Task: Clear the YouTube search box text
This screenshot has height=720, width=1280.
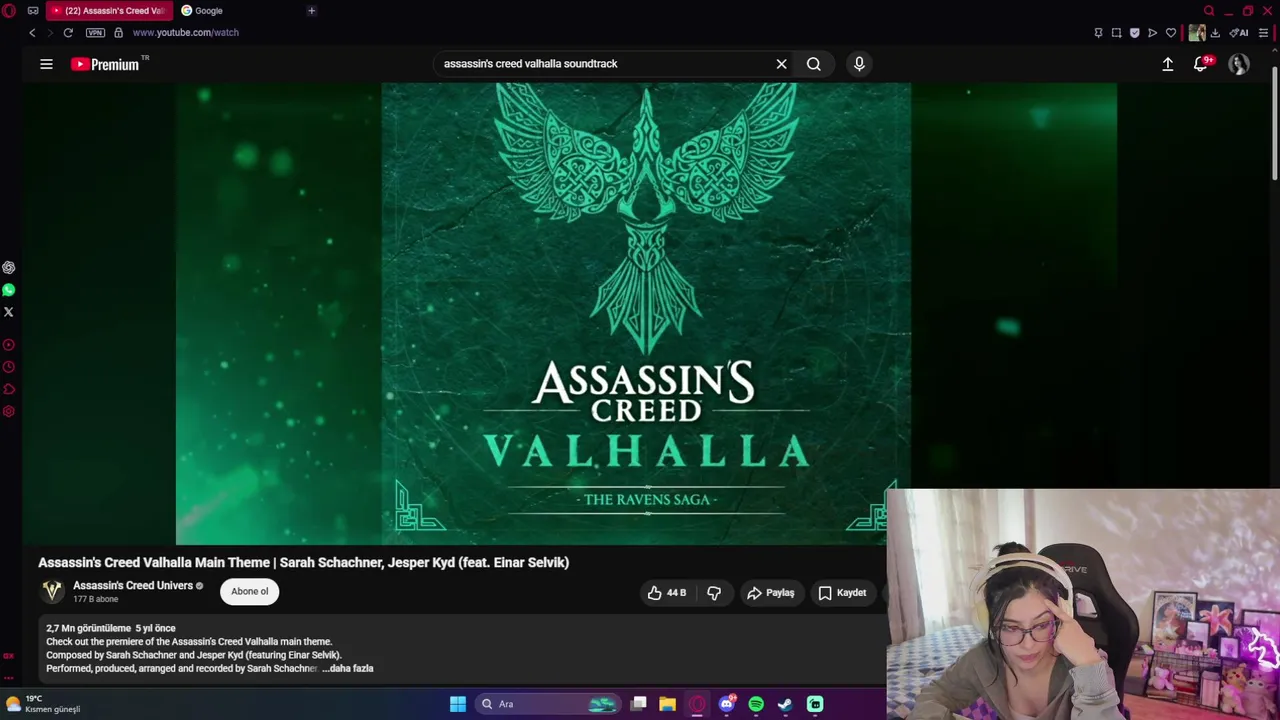Action: [781, 64]
